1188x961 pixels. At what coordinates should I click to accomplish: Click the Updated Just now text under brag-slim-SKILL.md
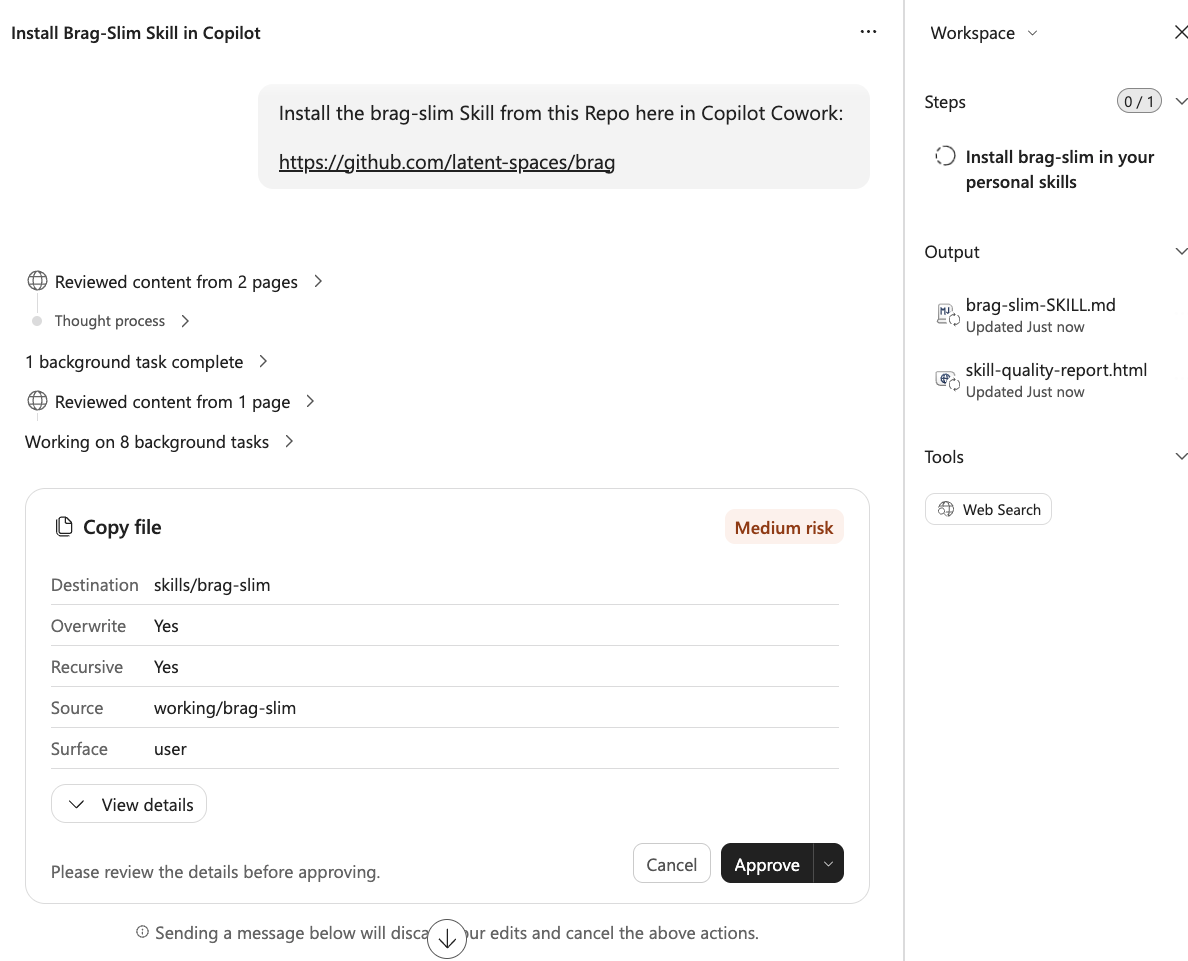pos(1024,327)
